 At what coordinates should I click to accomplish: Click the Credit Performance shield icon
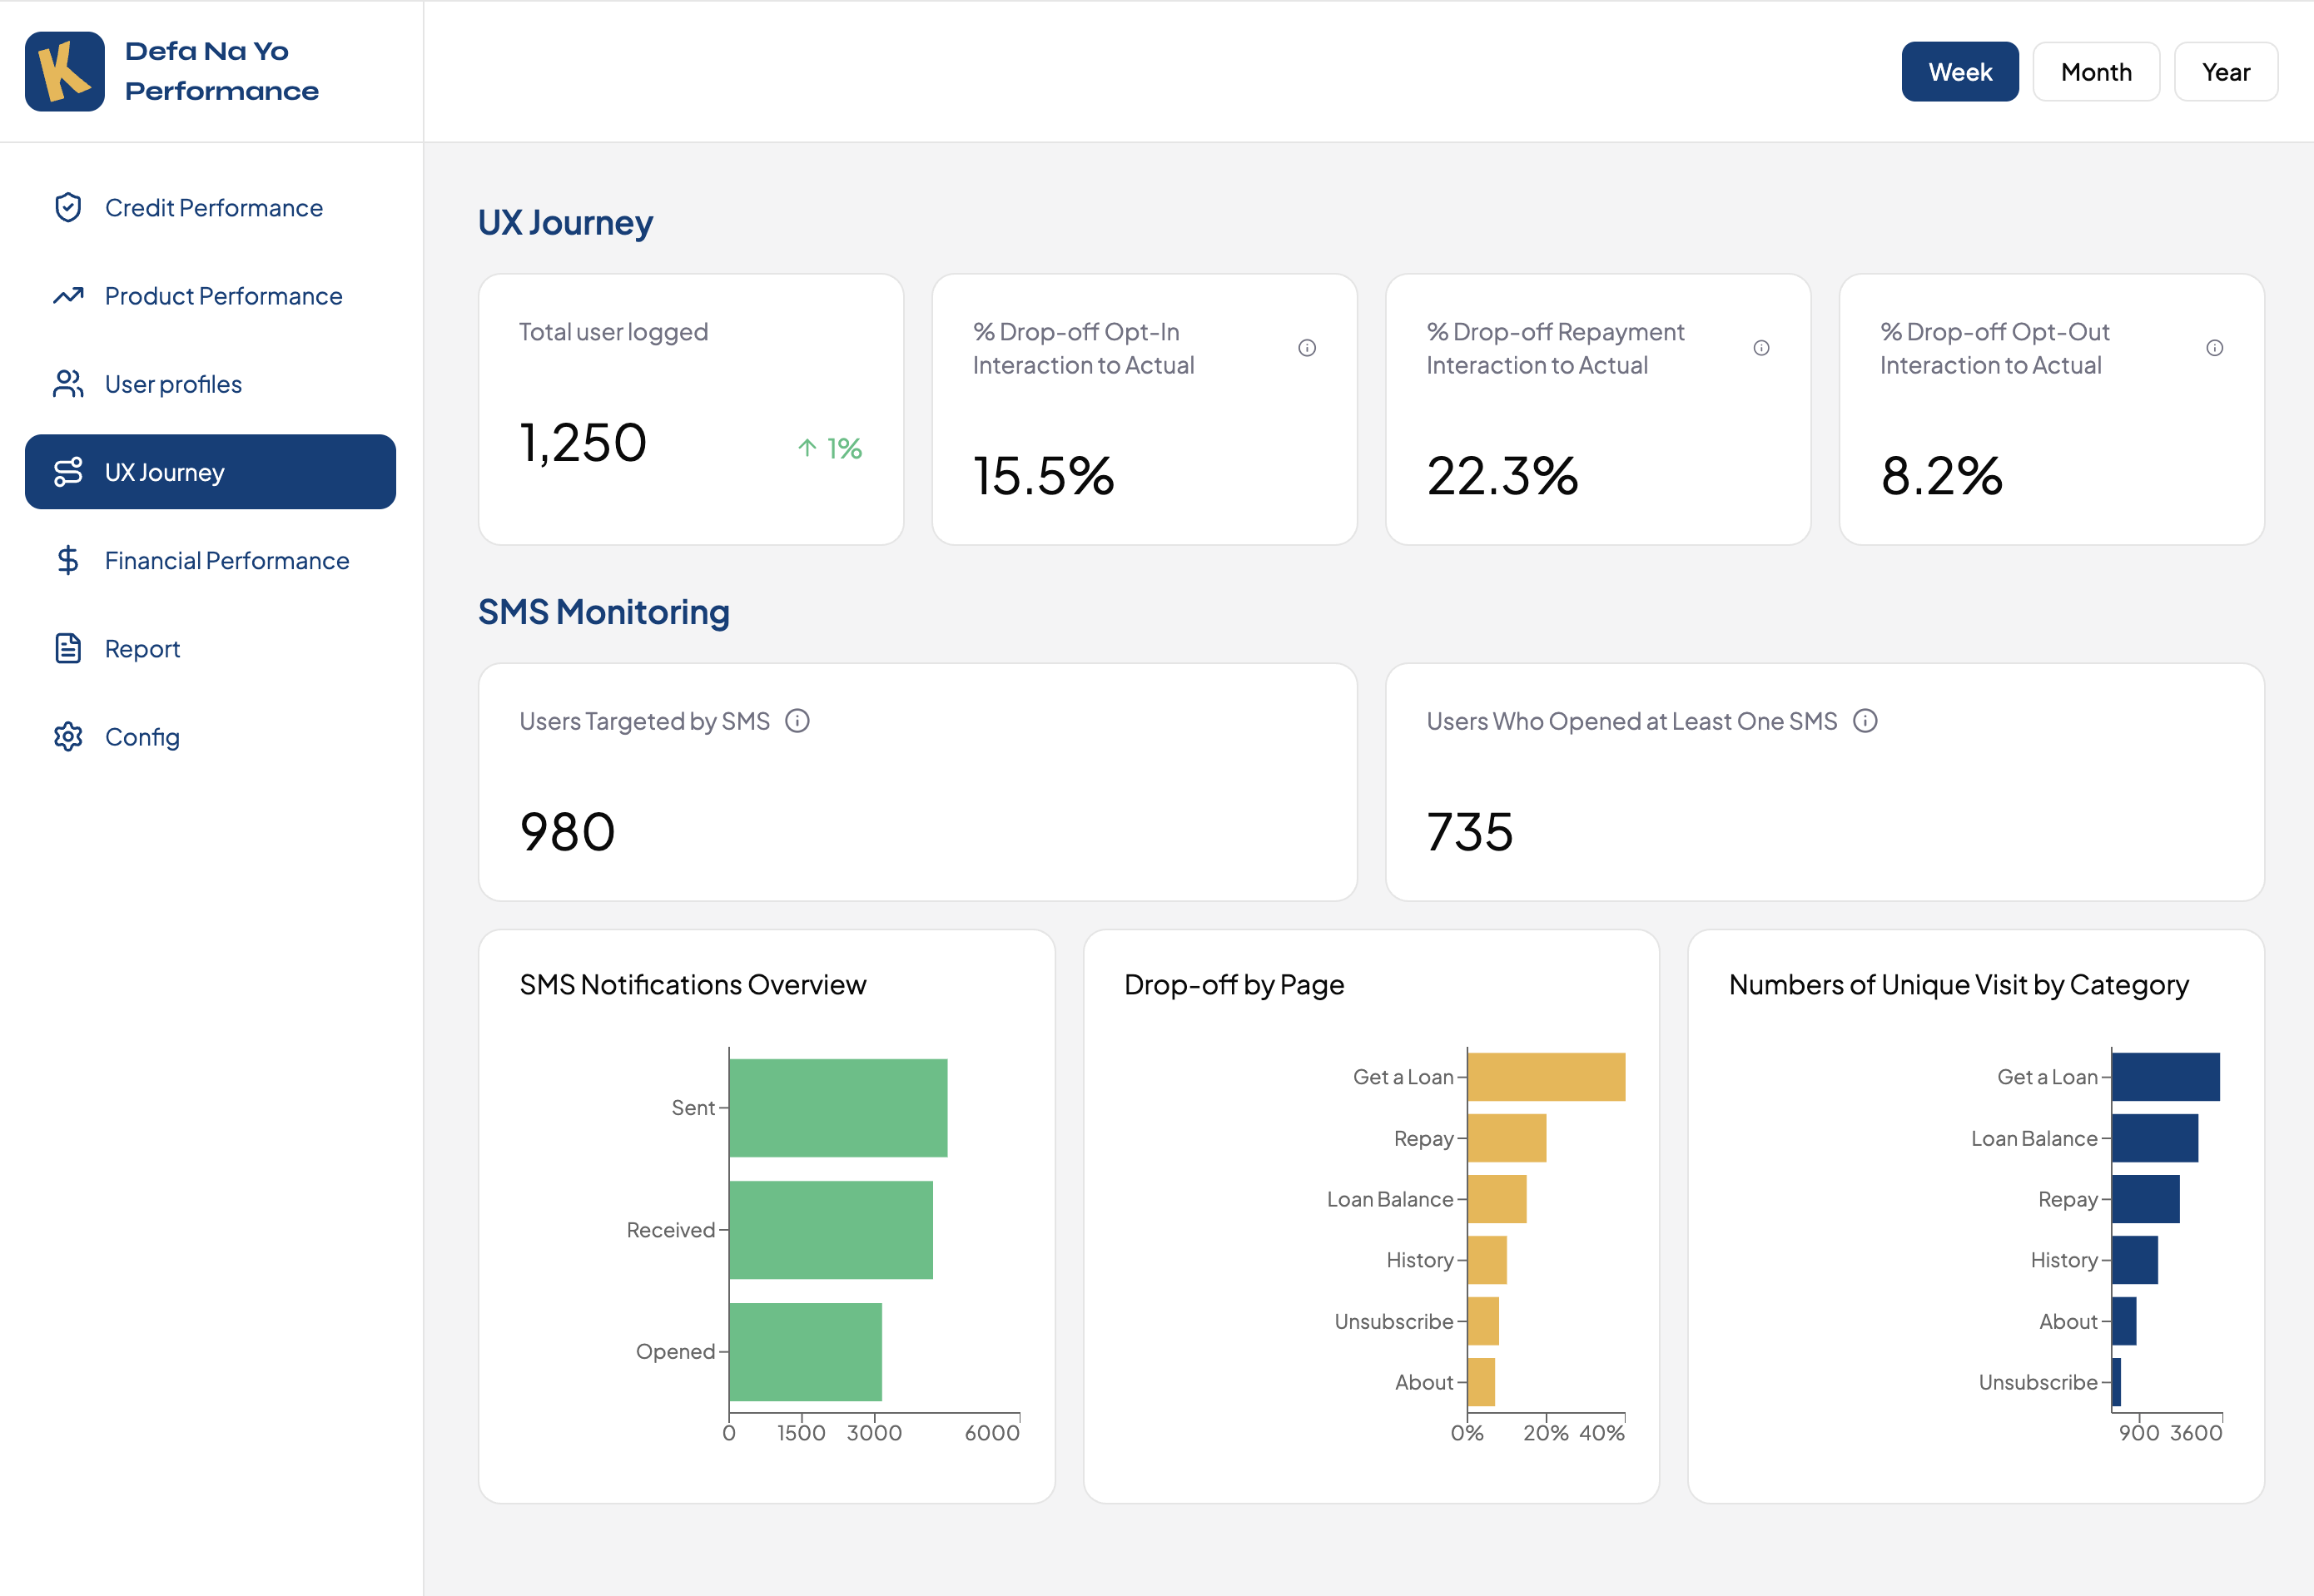tap(68, 207)
